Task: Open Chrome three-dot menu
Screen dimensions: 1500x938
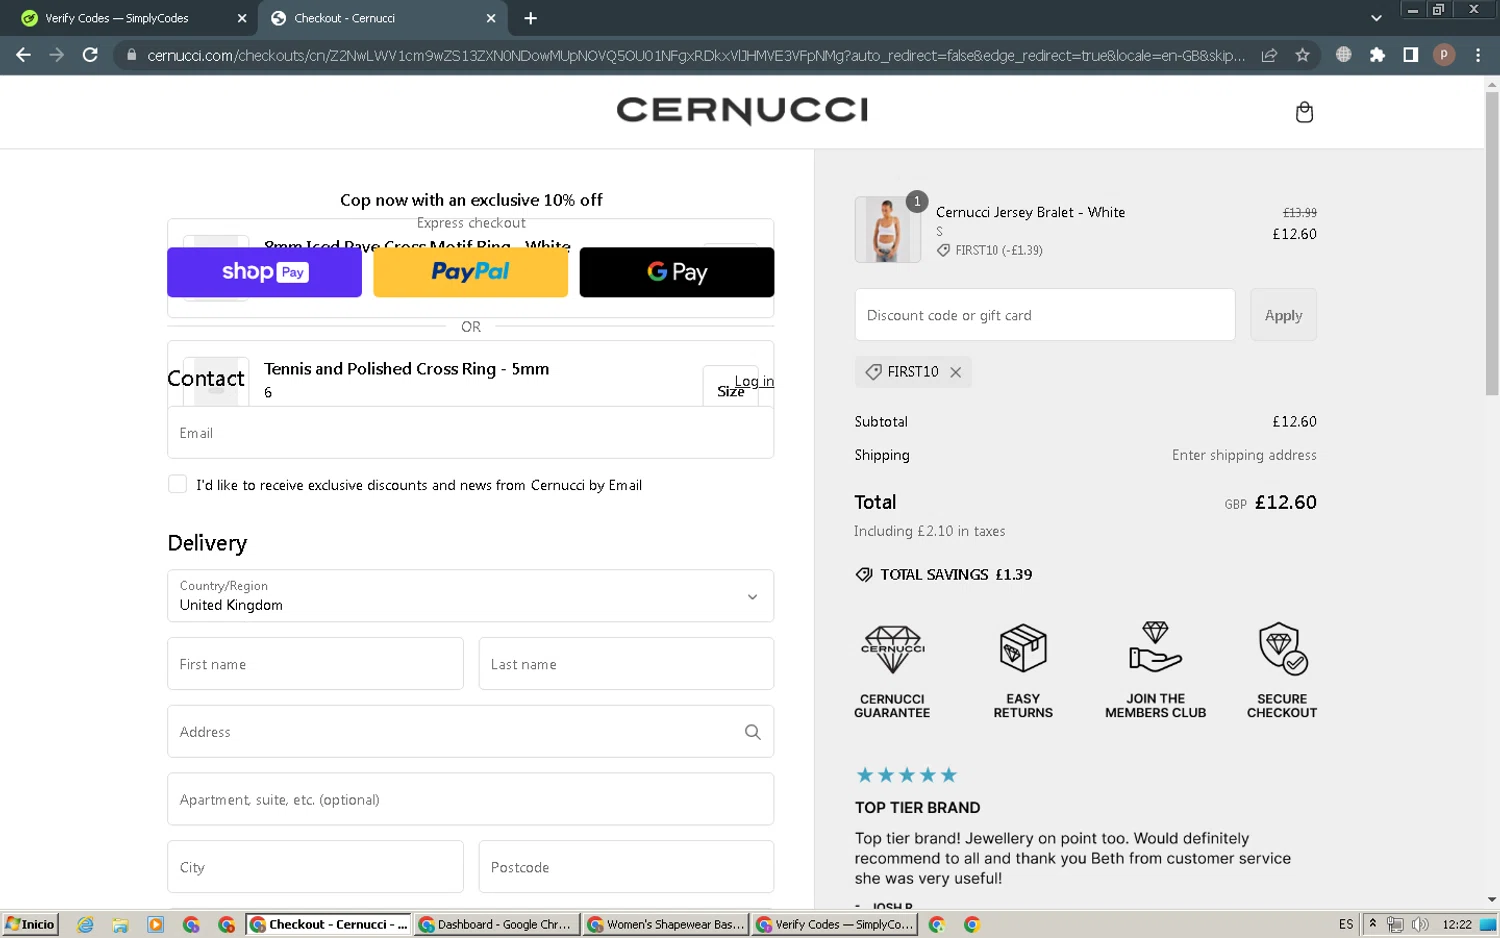Action: [1478, 55]
